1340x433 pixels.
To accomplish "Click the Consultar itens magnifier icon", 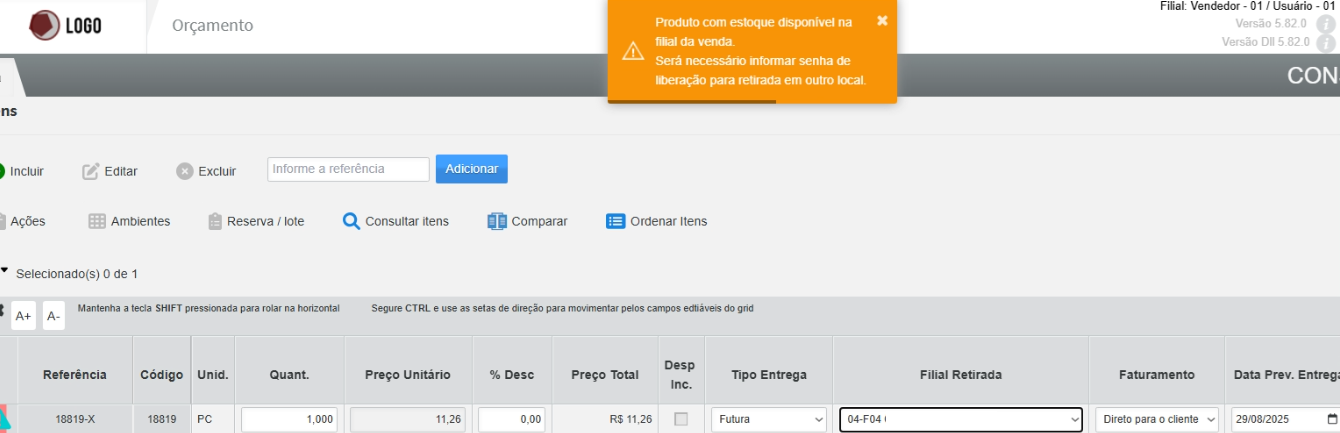I will (x=351, y=221).
